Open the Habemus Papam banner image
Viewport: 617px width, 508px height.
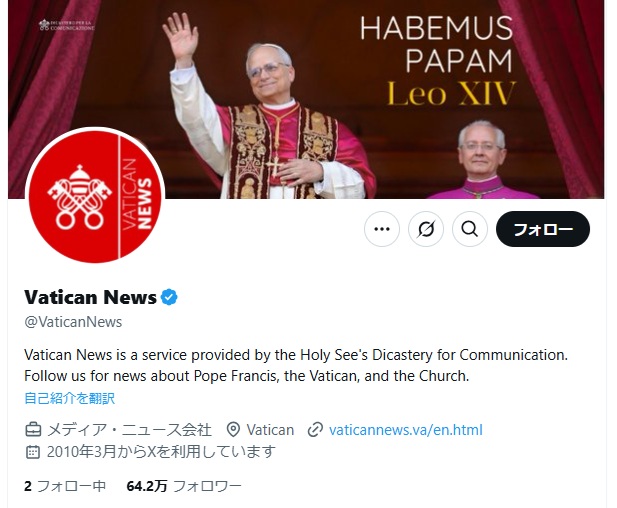(306, 98)
